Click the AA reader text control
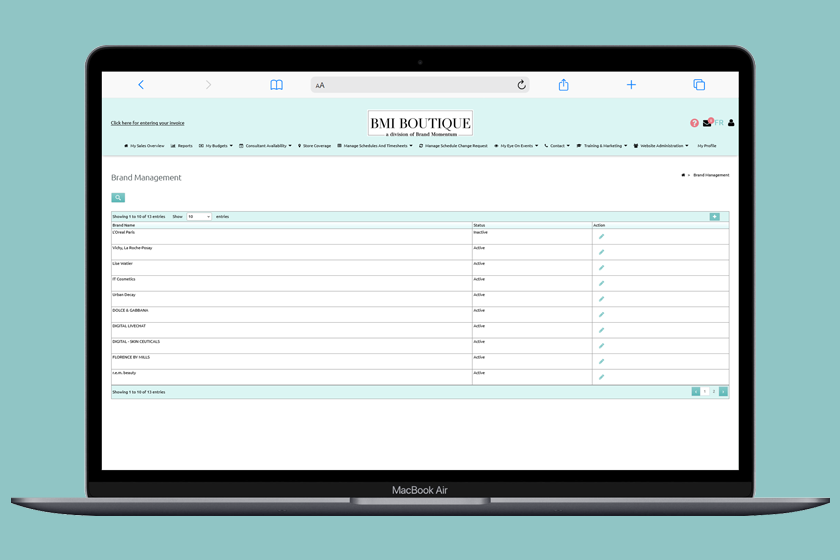The height and width of the screenshot is (560, 840). click(320, 85)
